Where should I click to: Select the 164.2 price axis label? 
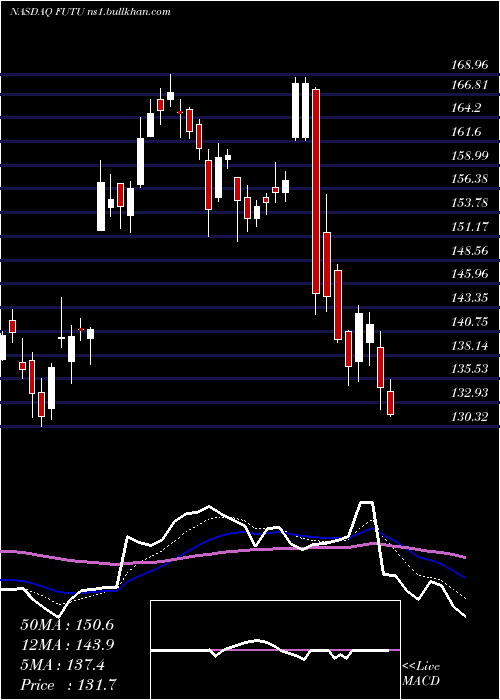tap(467, 108)
